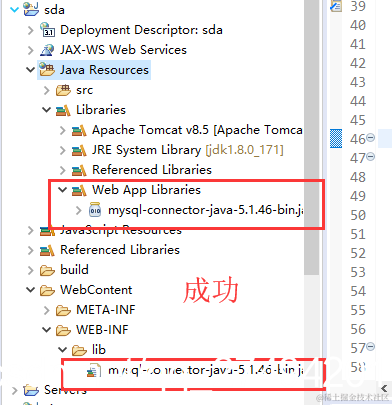This screenshot has height=405, width=392.
Task: Select the Libraries label
Action: (x=101, y=110)
